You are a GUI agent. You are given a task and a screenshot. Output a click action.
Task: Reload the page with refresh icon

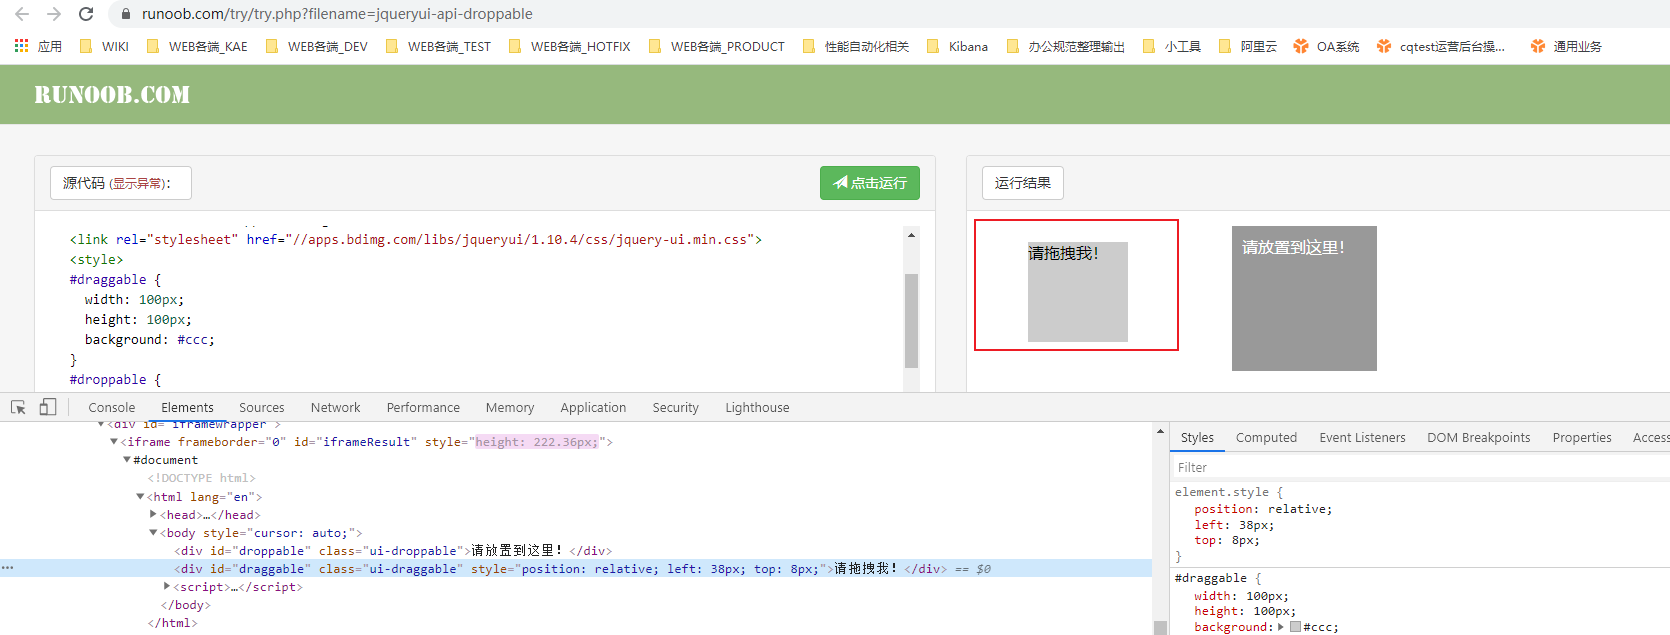click(86, 14)
